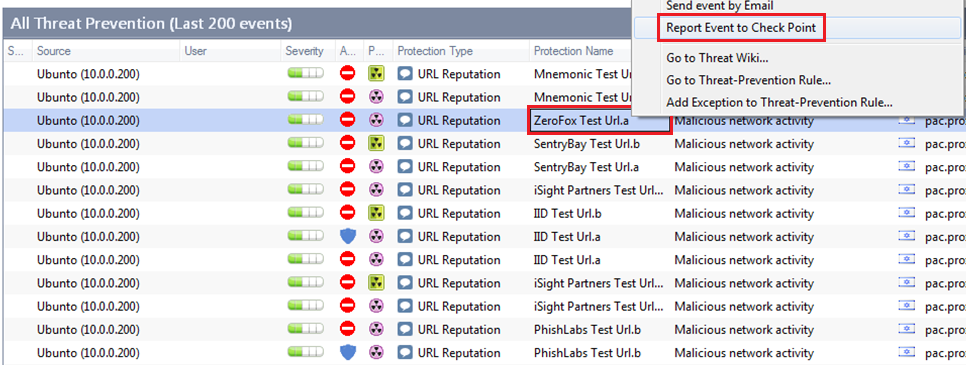The width and height of the screenshot is (966, 366).
Task: Click the block icon in SentryBay Test Url.a row
Action: tap(347, 167)
